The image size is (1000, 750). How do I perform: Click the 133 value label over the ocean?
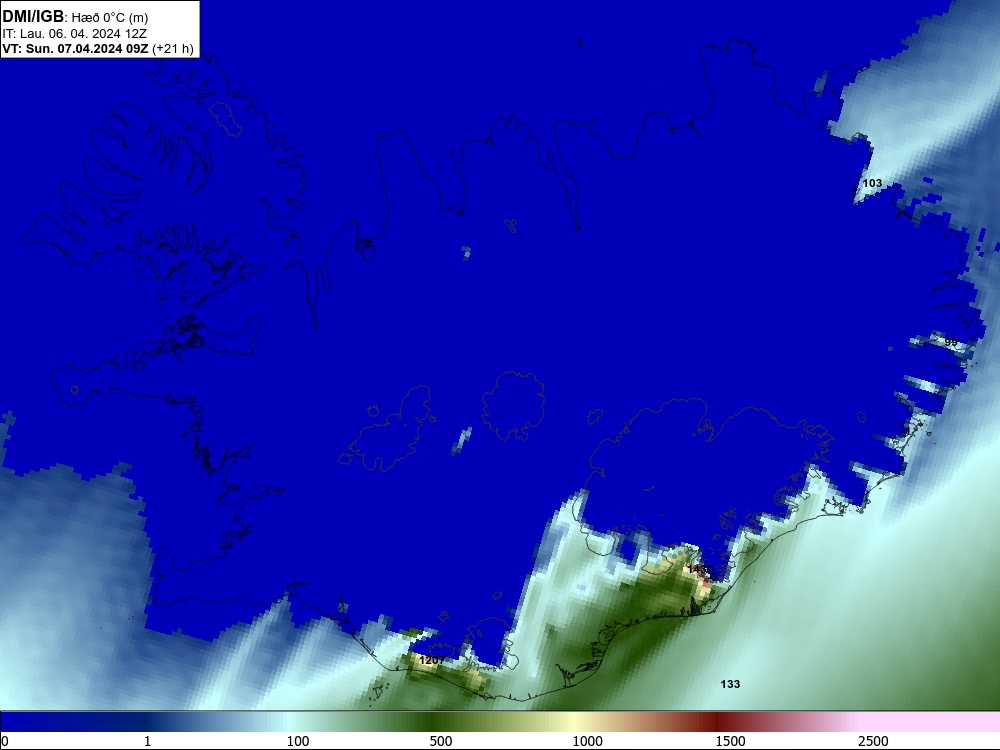730,684
